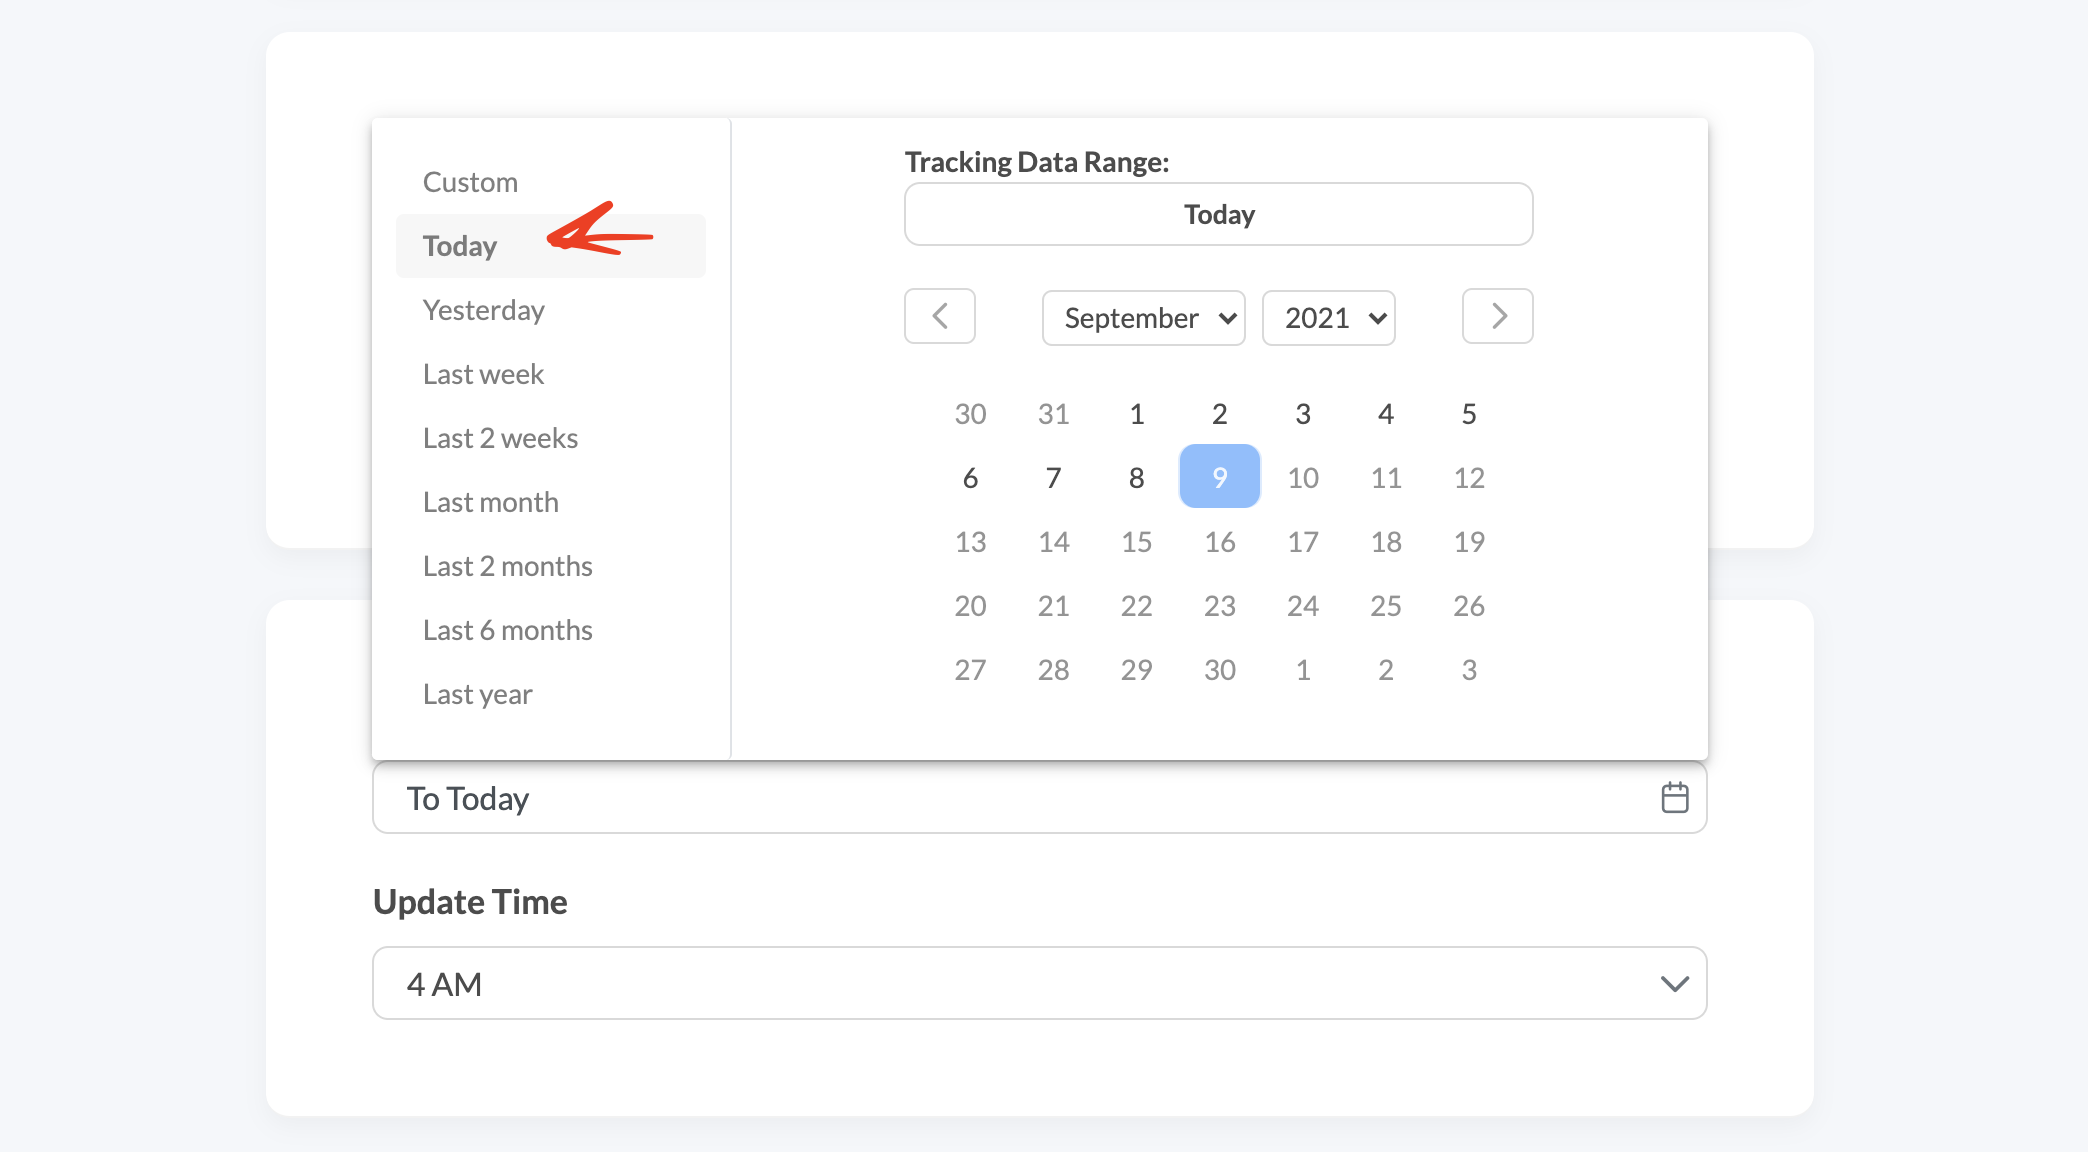
Task: Click day 18 in calendar
Action: (1386, 541)
